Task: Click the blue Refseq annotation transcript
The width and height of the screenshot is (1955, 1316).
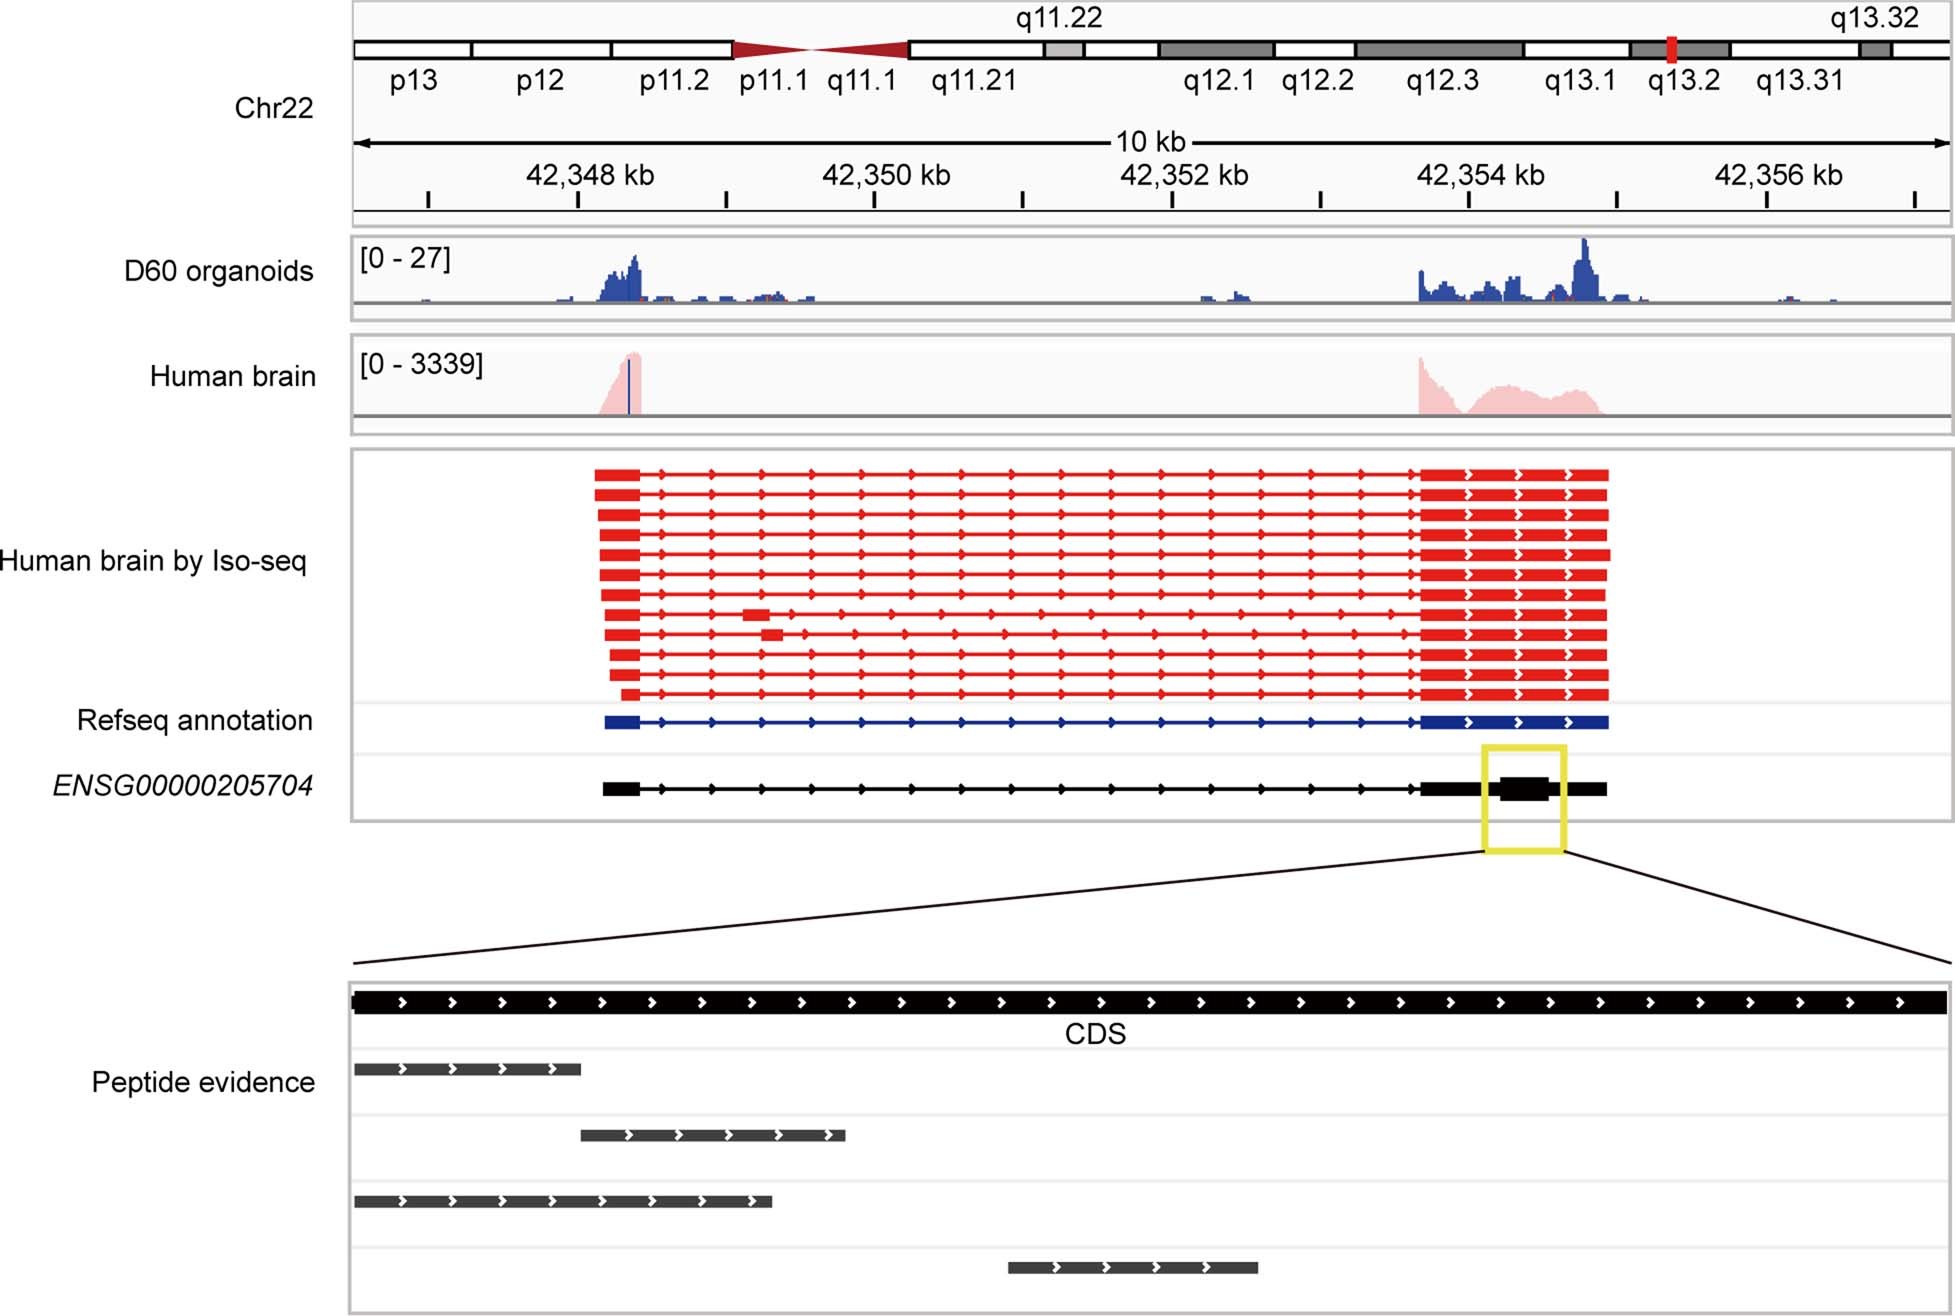Action: tap(1000, 721)
